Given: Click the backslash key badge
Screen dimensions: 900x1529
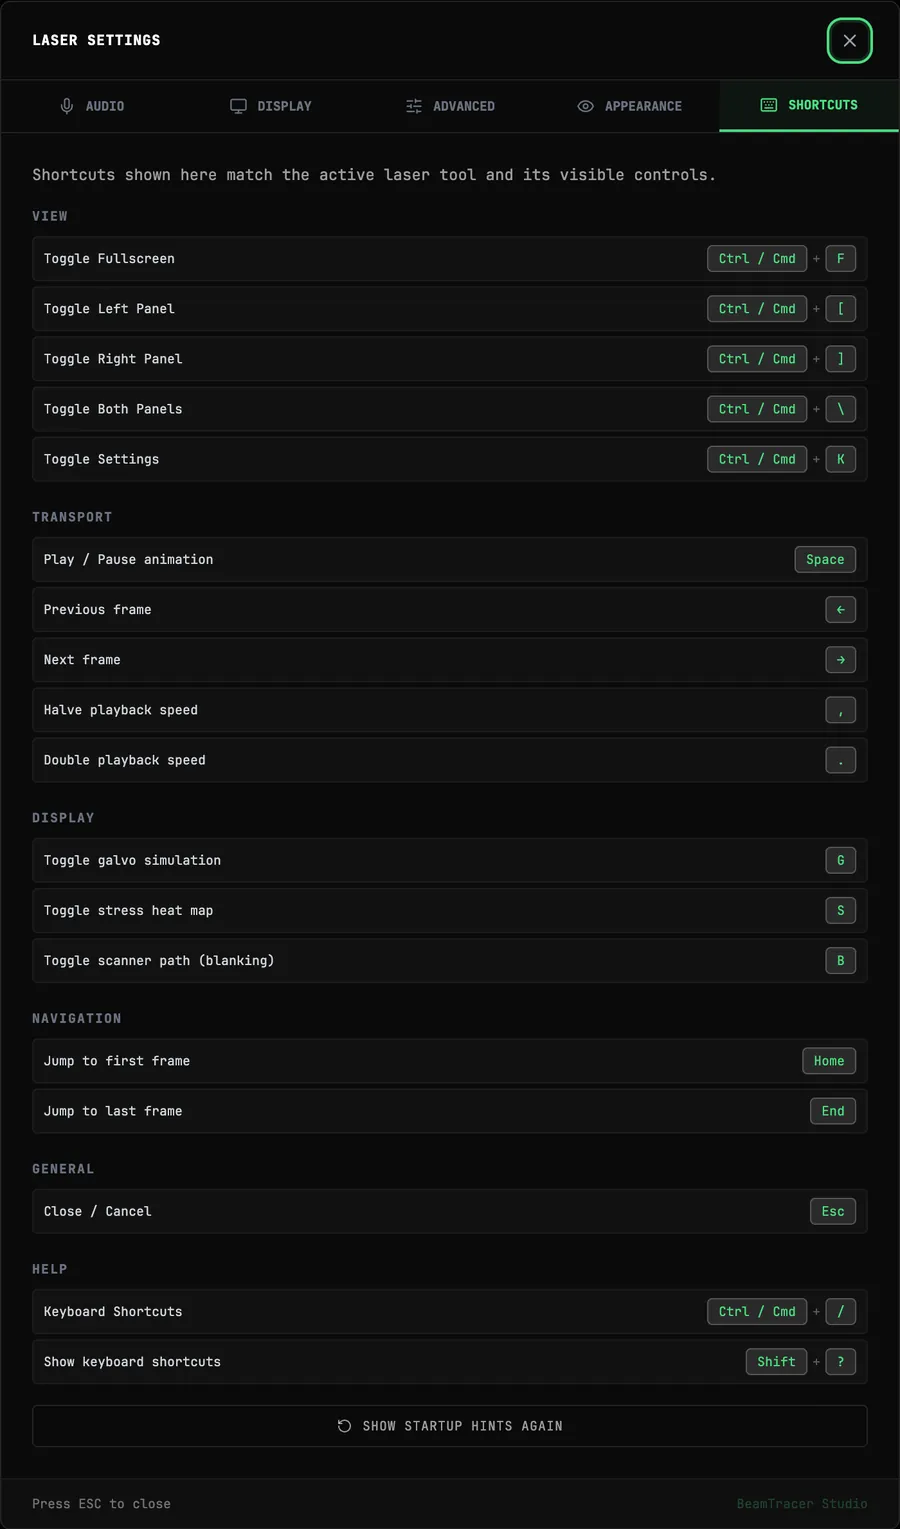Looking at the screenshot, I should (841, 409).
